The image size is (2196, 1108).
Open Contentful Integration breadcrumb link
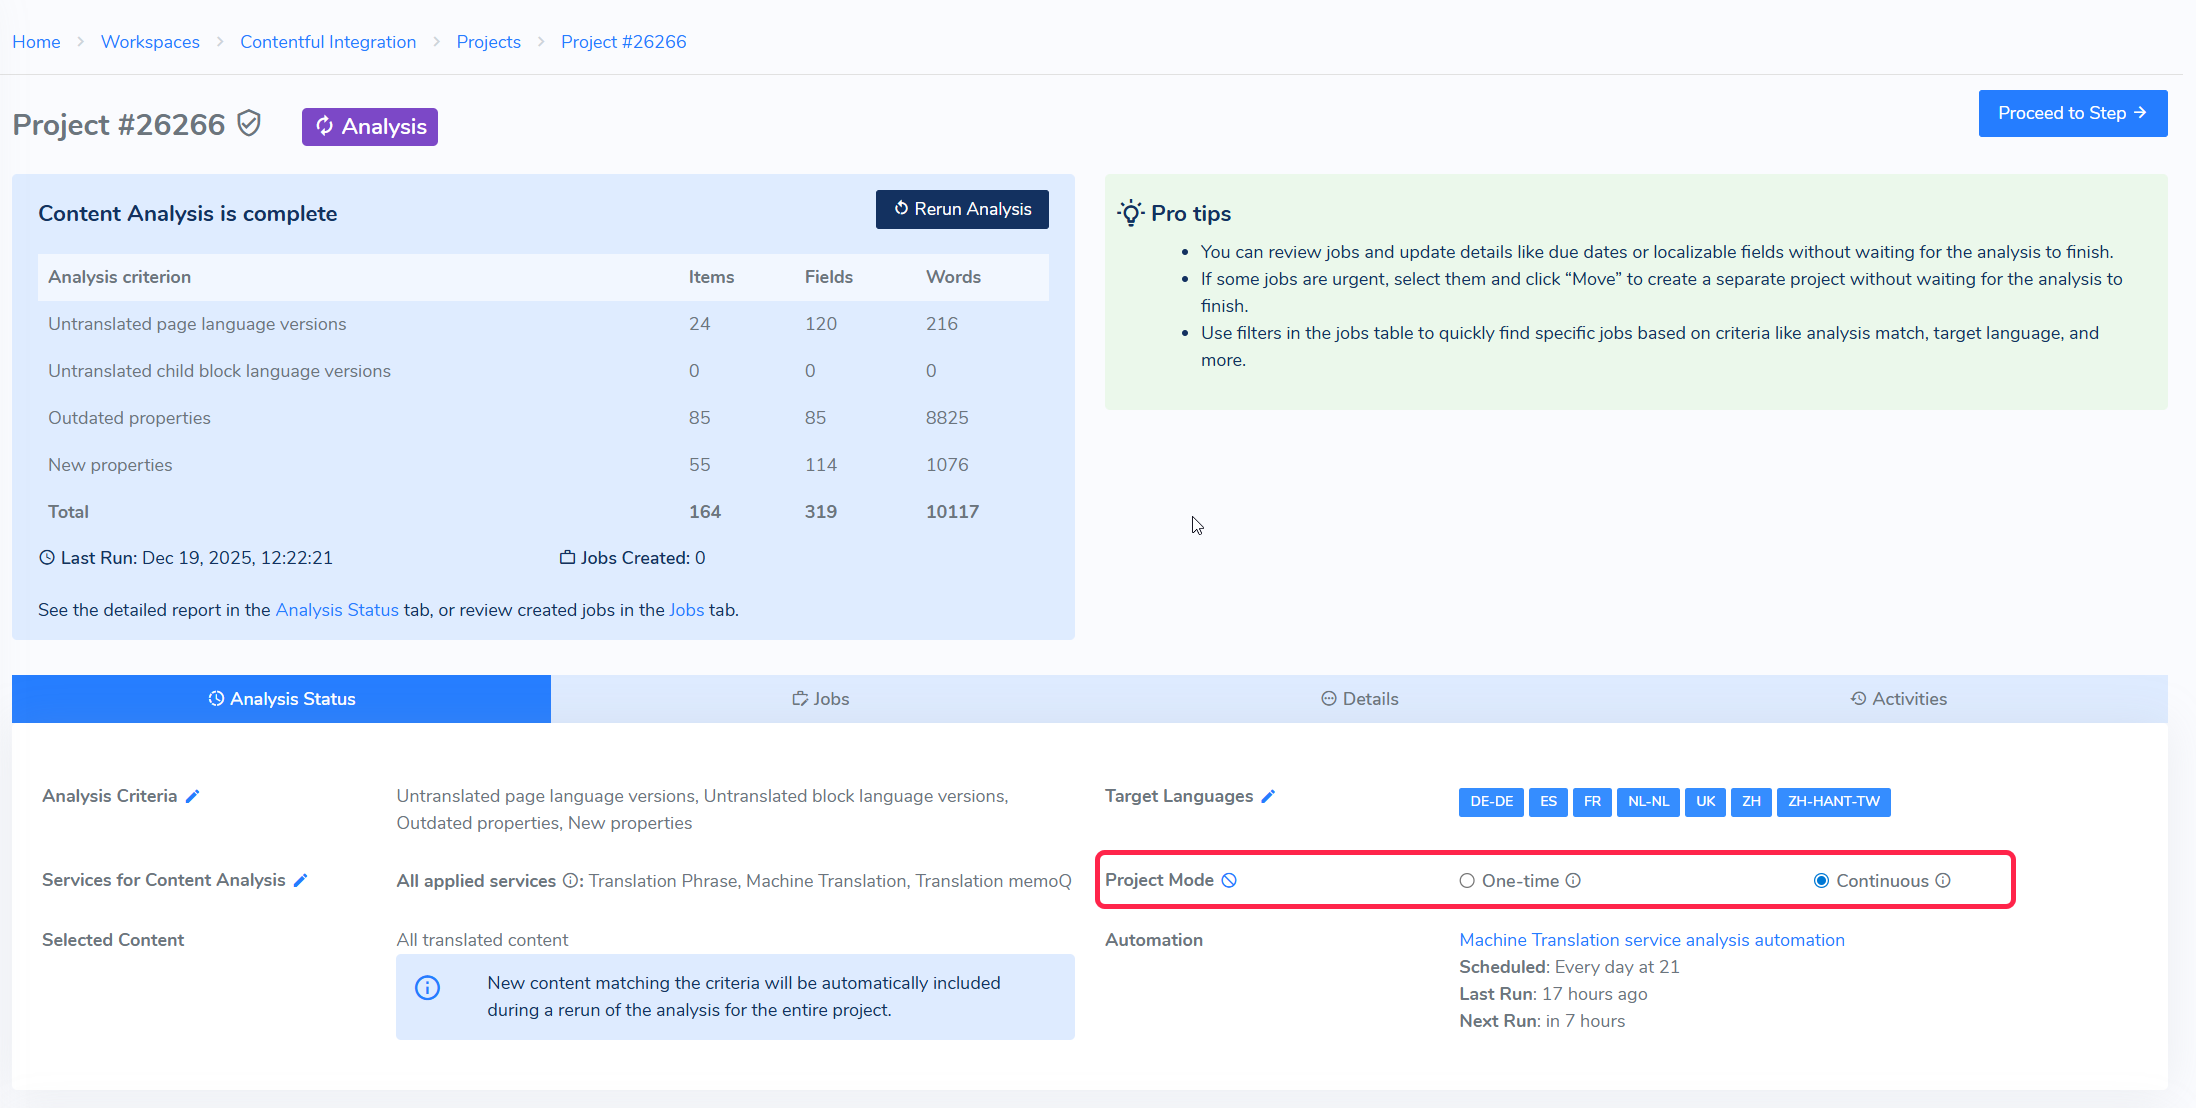click(x=328, y=42)
